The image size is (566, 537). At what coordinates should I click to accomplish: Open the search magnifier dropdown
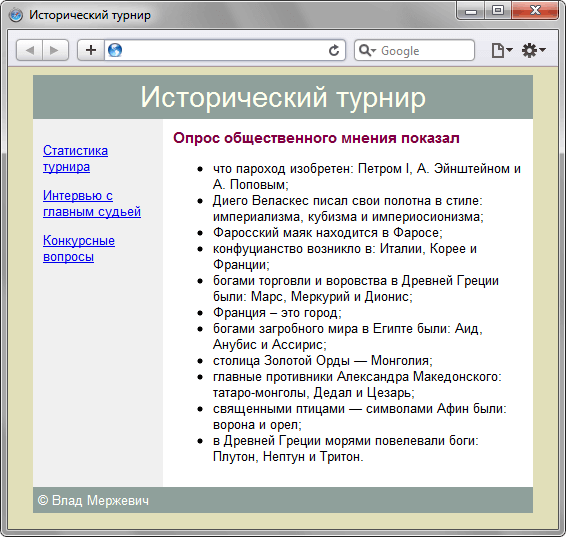(x=367, y=51)
